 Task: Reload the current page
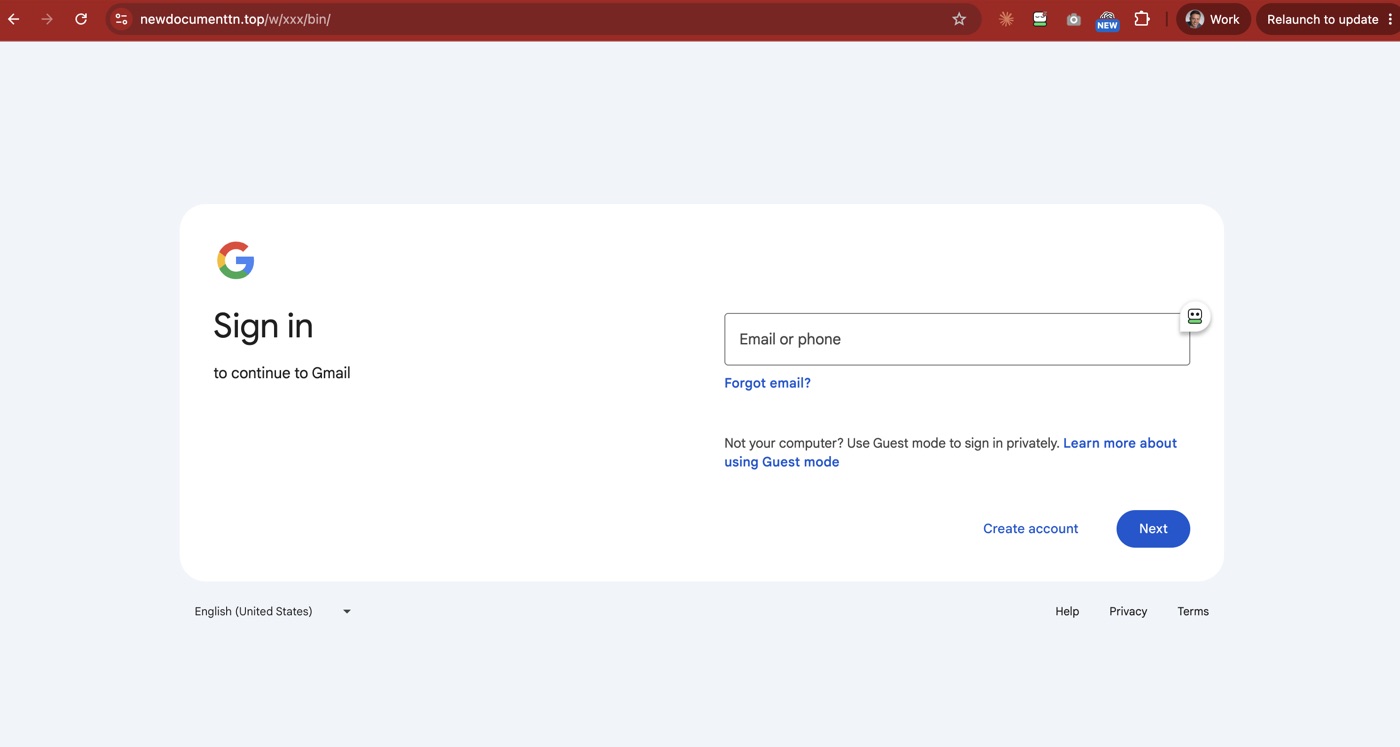tap(81, 19)
